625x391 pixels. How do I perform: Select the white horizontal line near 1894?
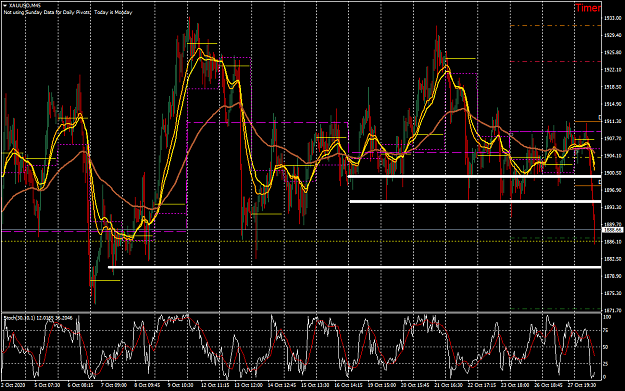[x=475, y=201]
